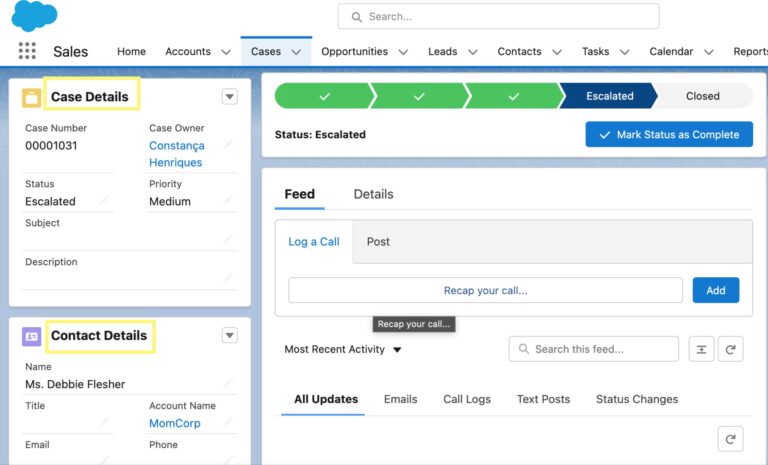Click the lower refresh icon under Status Changes
The image size is (768, 465).
(x=730, y=439)
